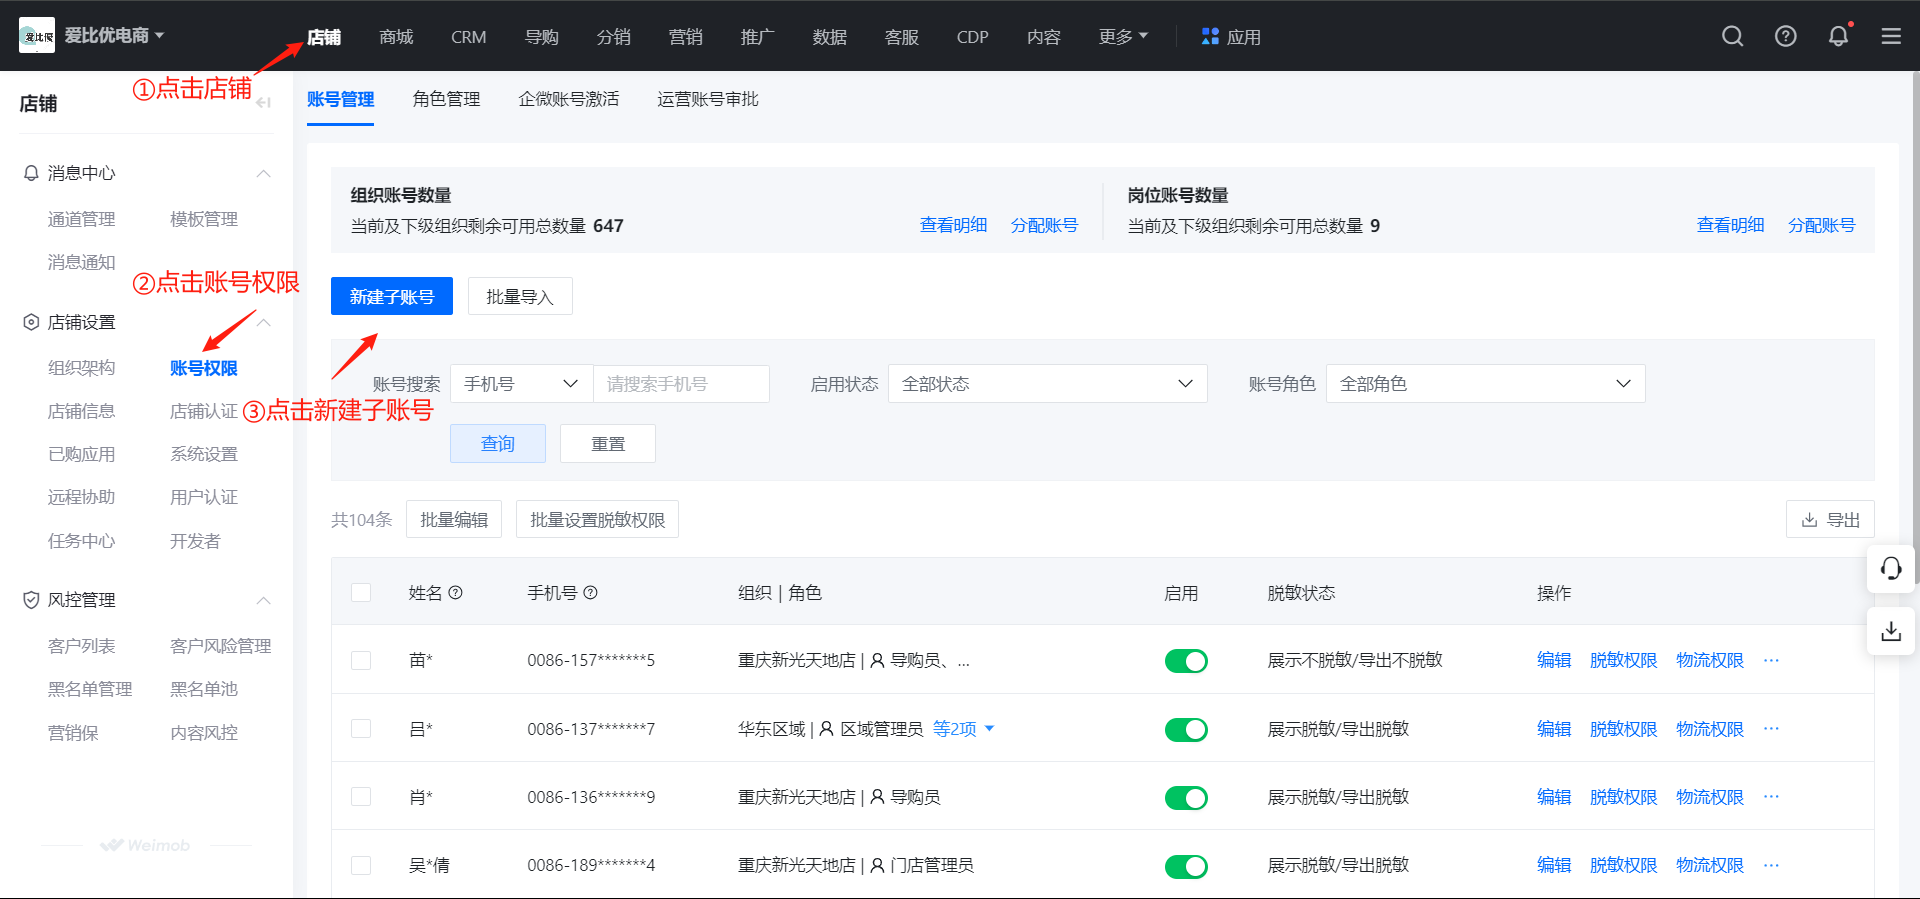The width and height of the screenshot is (1920, 899).
Task: Click the 批量导入 button
Action: (520, 296)
